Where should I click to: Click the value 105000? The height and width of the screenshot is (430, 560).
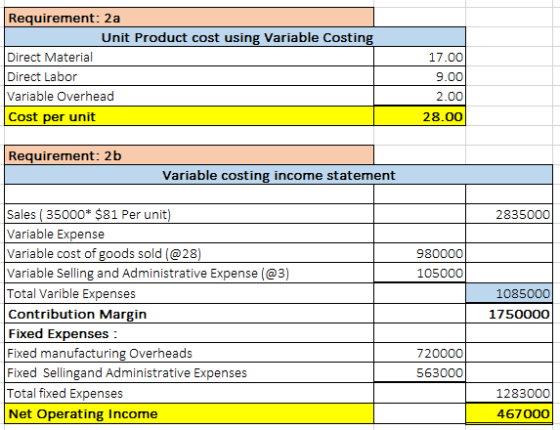(x=420, y=273)
